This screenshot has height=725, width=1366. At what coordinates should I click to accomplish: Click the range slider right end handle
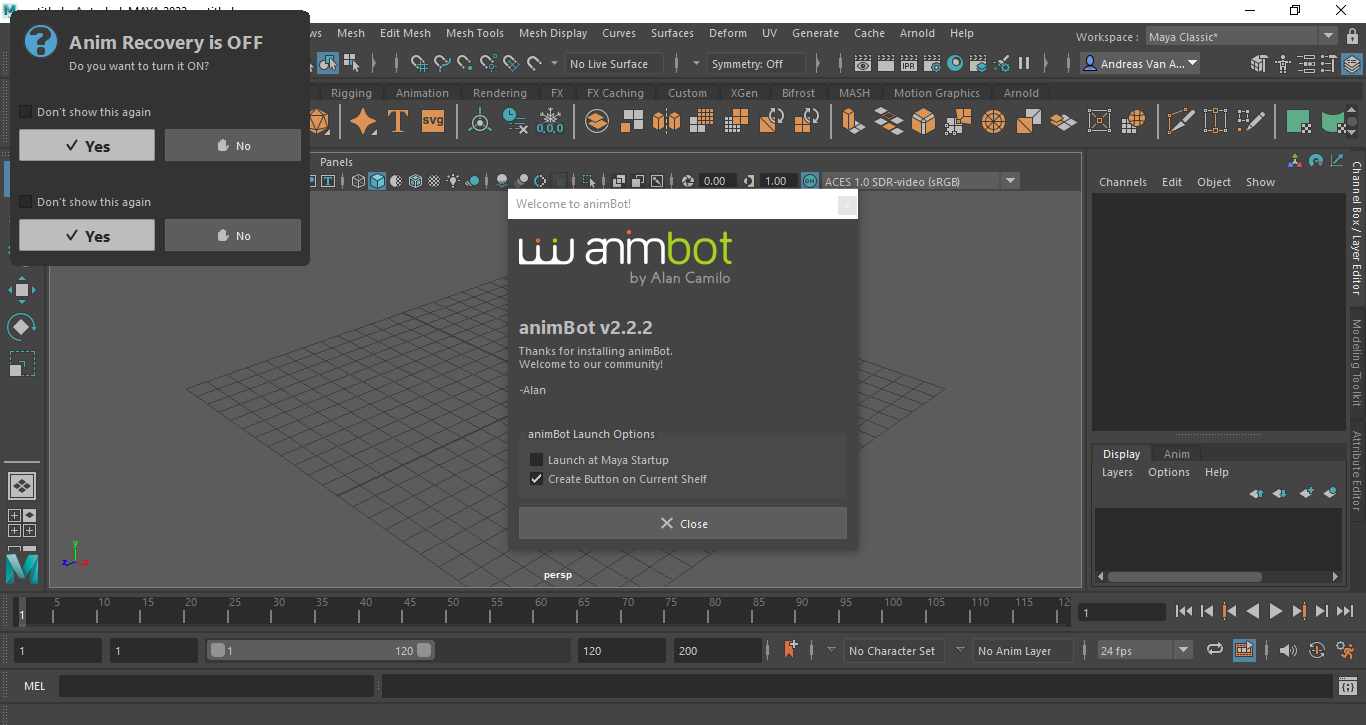[424, 650]
